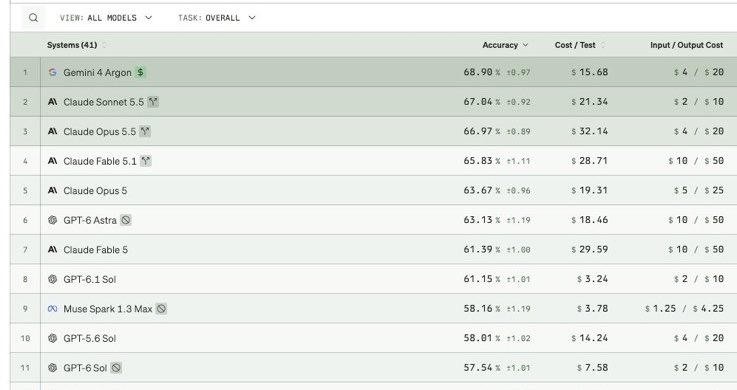Click the $3.24 cost per test value
737x390 pixels.
[592, 279]
